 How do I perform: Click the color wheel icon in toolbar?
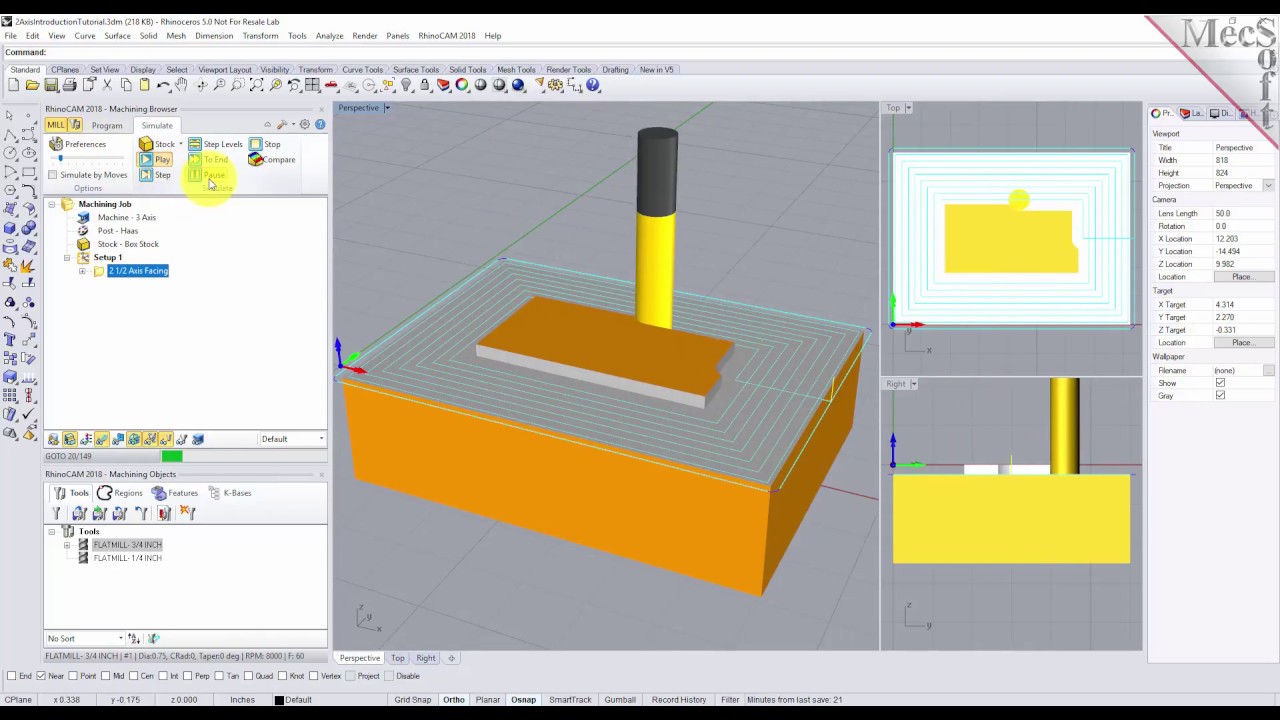pyautogui.click(x=462, y=86)
